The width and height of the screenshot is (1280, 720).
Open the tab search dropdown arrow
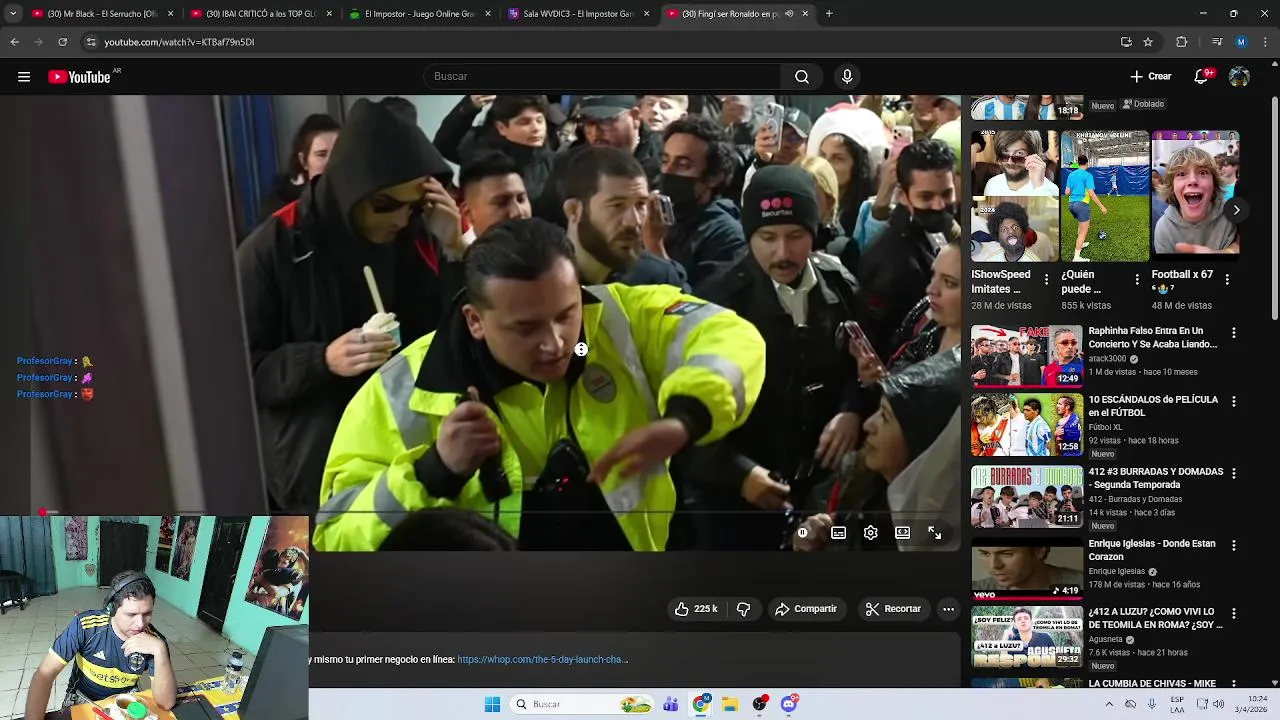click(x=12, y=14)
